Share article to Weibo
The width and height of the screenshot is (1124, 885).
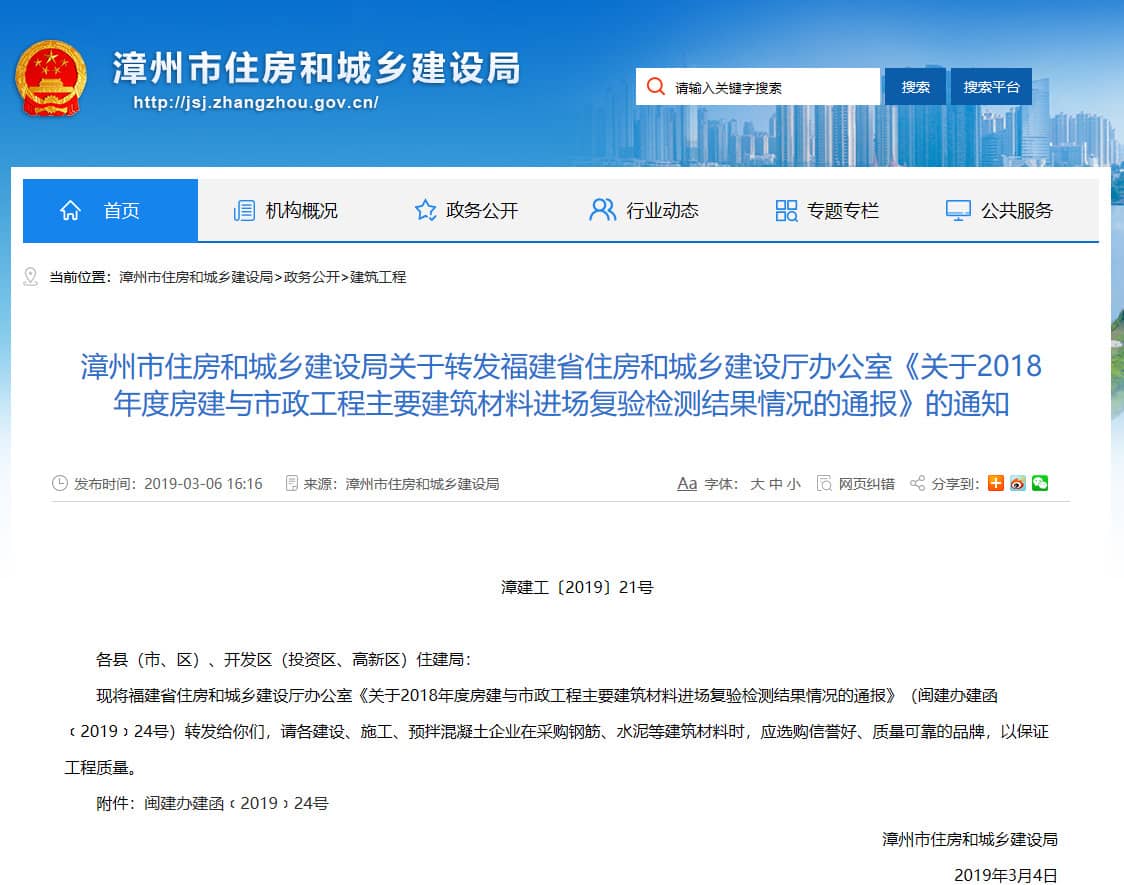pos(1018,483)
